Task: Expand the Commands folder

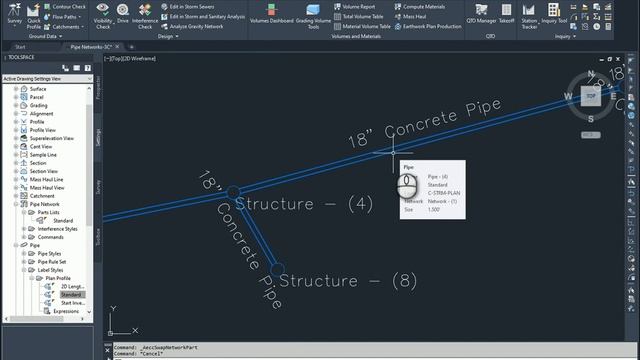Action: pos(24,237)
